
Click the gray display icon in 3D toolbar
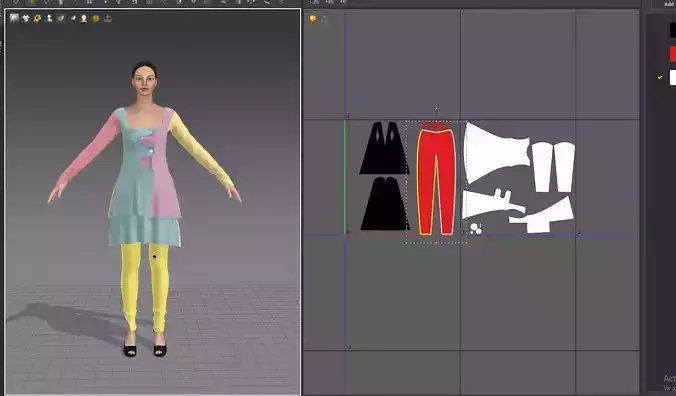14,18
